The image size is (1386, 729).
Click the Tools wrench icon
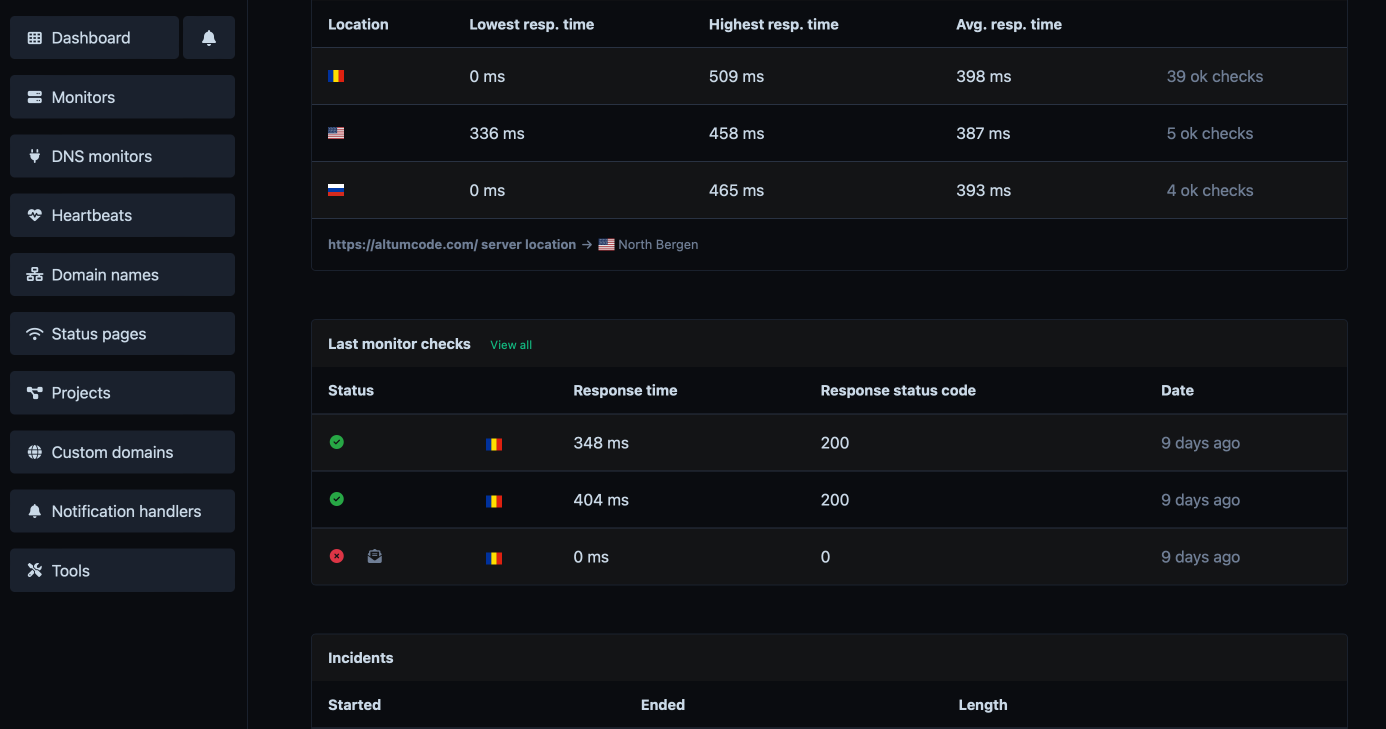[35, 571]
